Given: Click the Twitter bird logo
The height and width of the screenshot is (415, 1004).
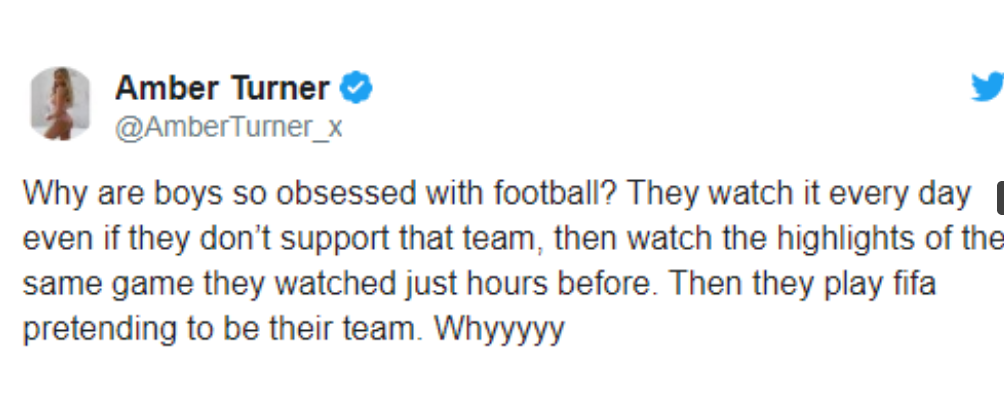Looking at the screenshot, I should pyautogui.click(x=987, y=87).
